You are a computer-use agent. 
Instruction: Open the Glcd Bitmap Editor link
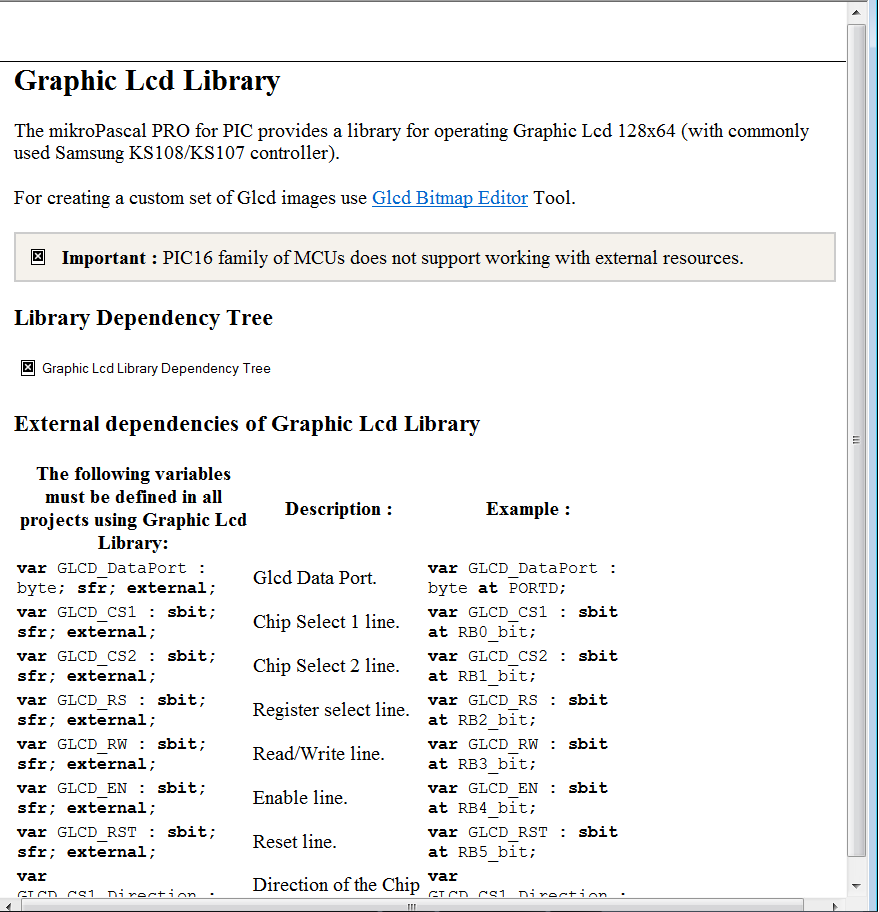[450, 198]
